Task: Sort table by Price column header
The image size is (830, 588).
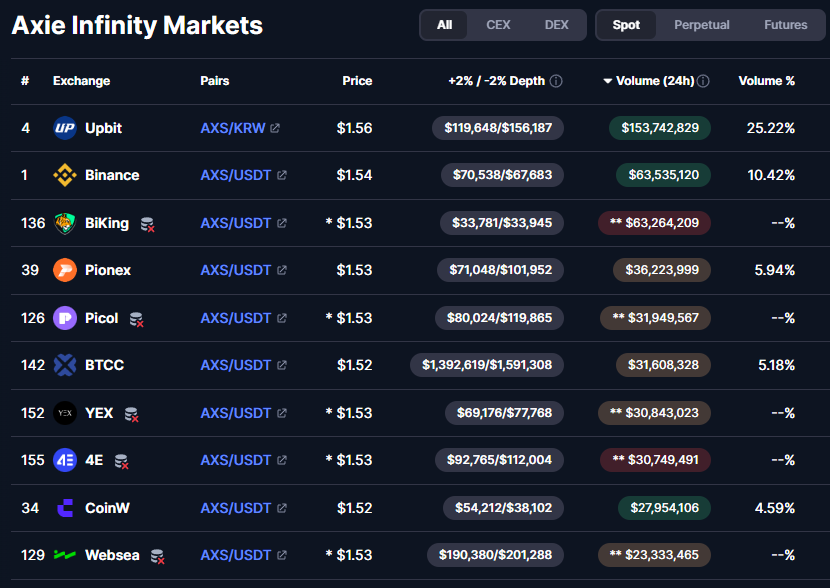Action: (357, 81)
